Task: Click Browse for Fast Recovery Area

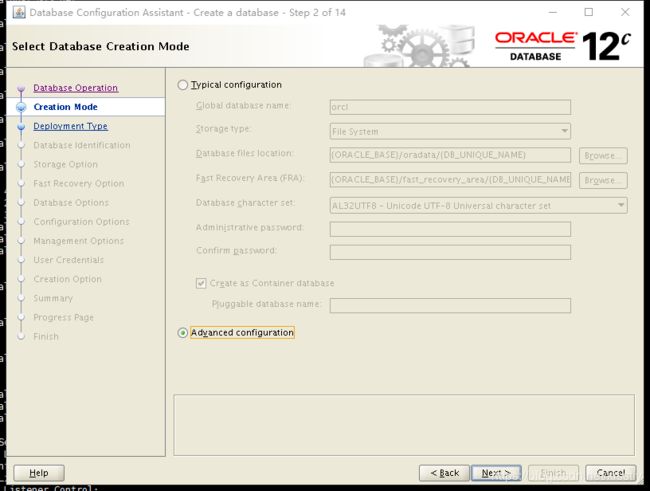Action: (x=603, y=180)
